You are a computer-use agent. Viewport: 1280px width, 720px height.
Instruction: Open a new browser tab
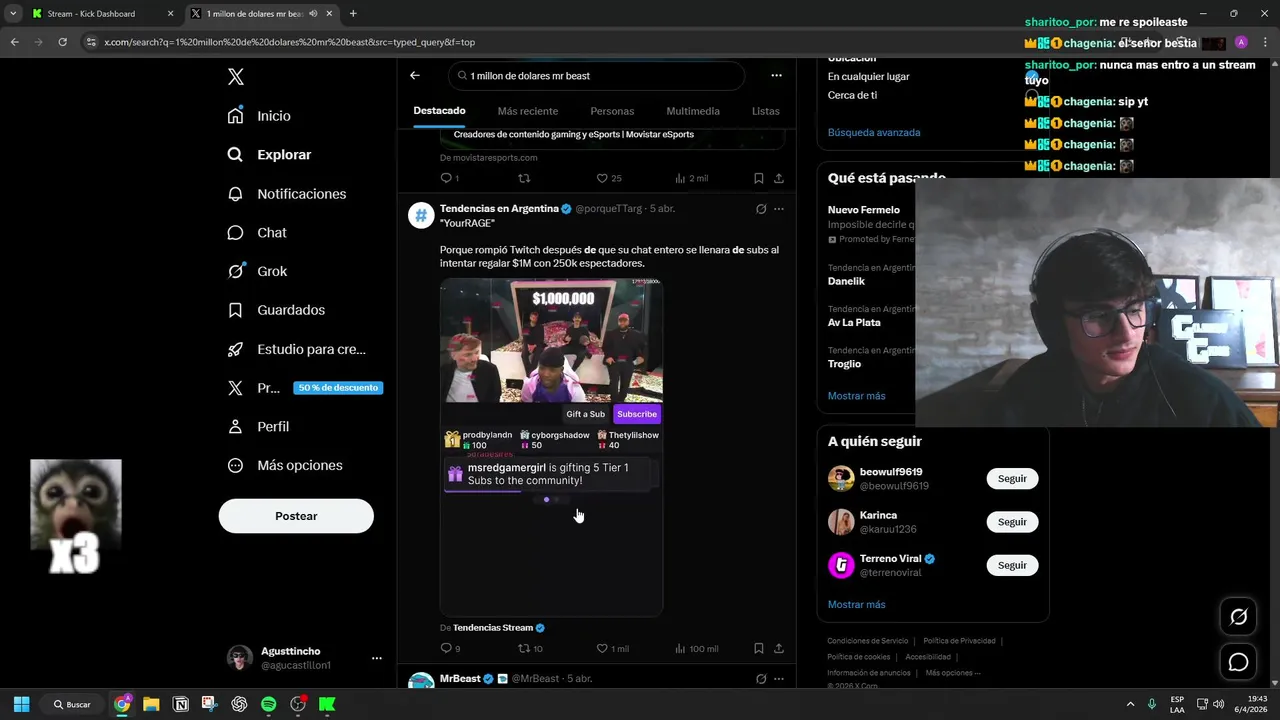[x=353, y=14]
